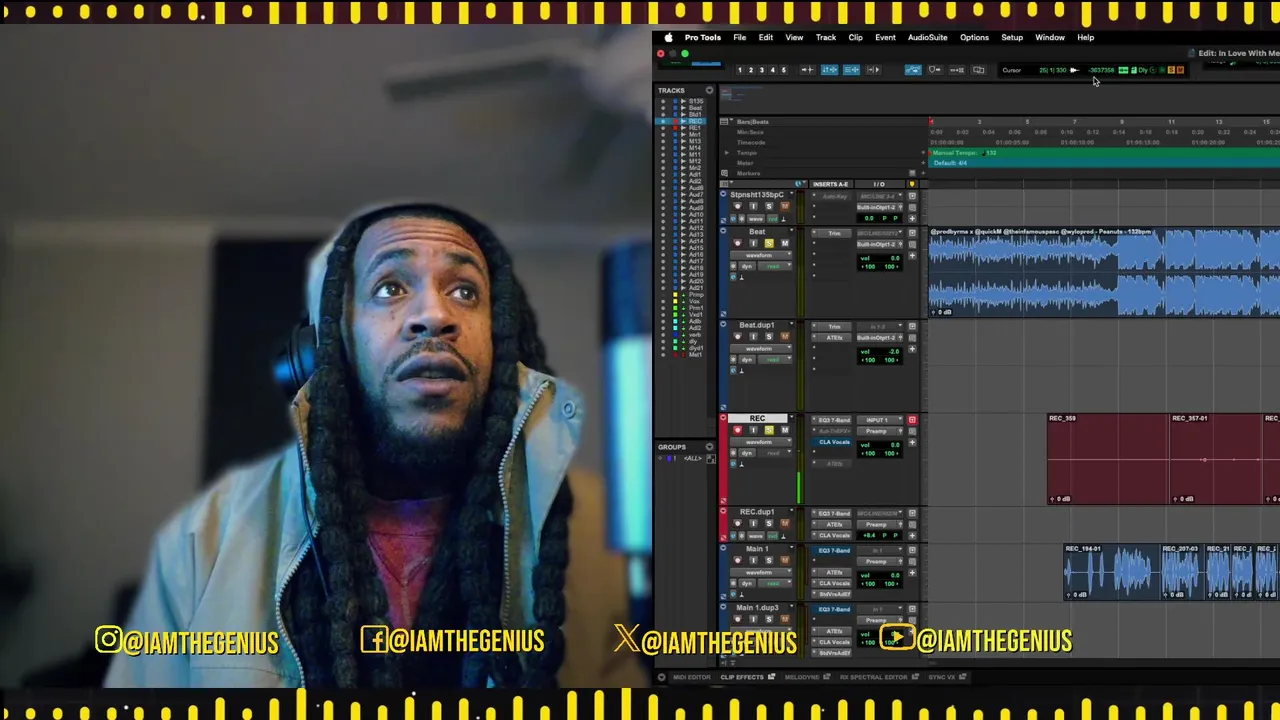Toggle Link Track and Edit Selection icon
The image size is (1280, 720).
851,70
